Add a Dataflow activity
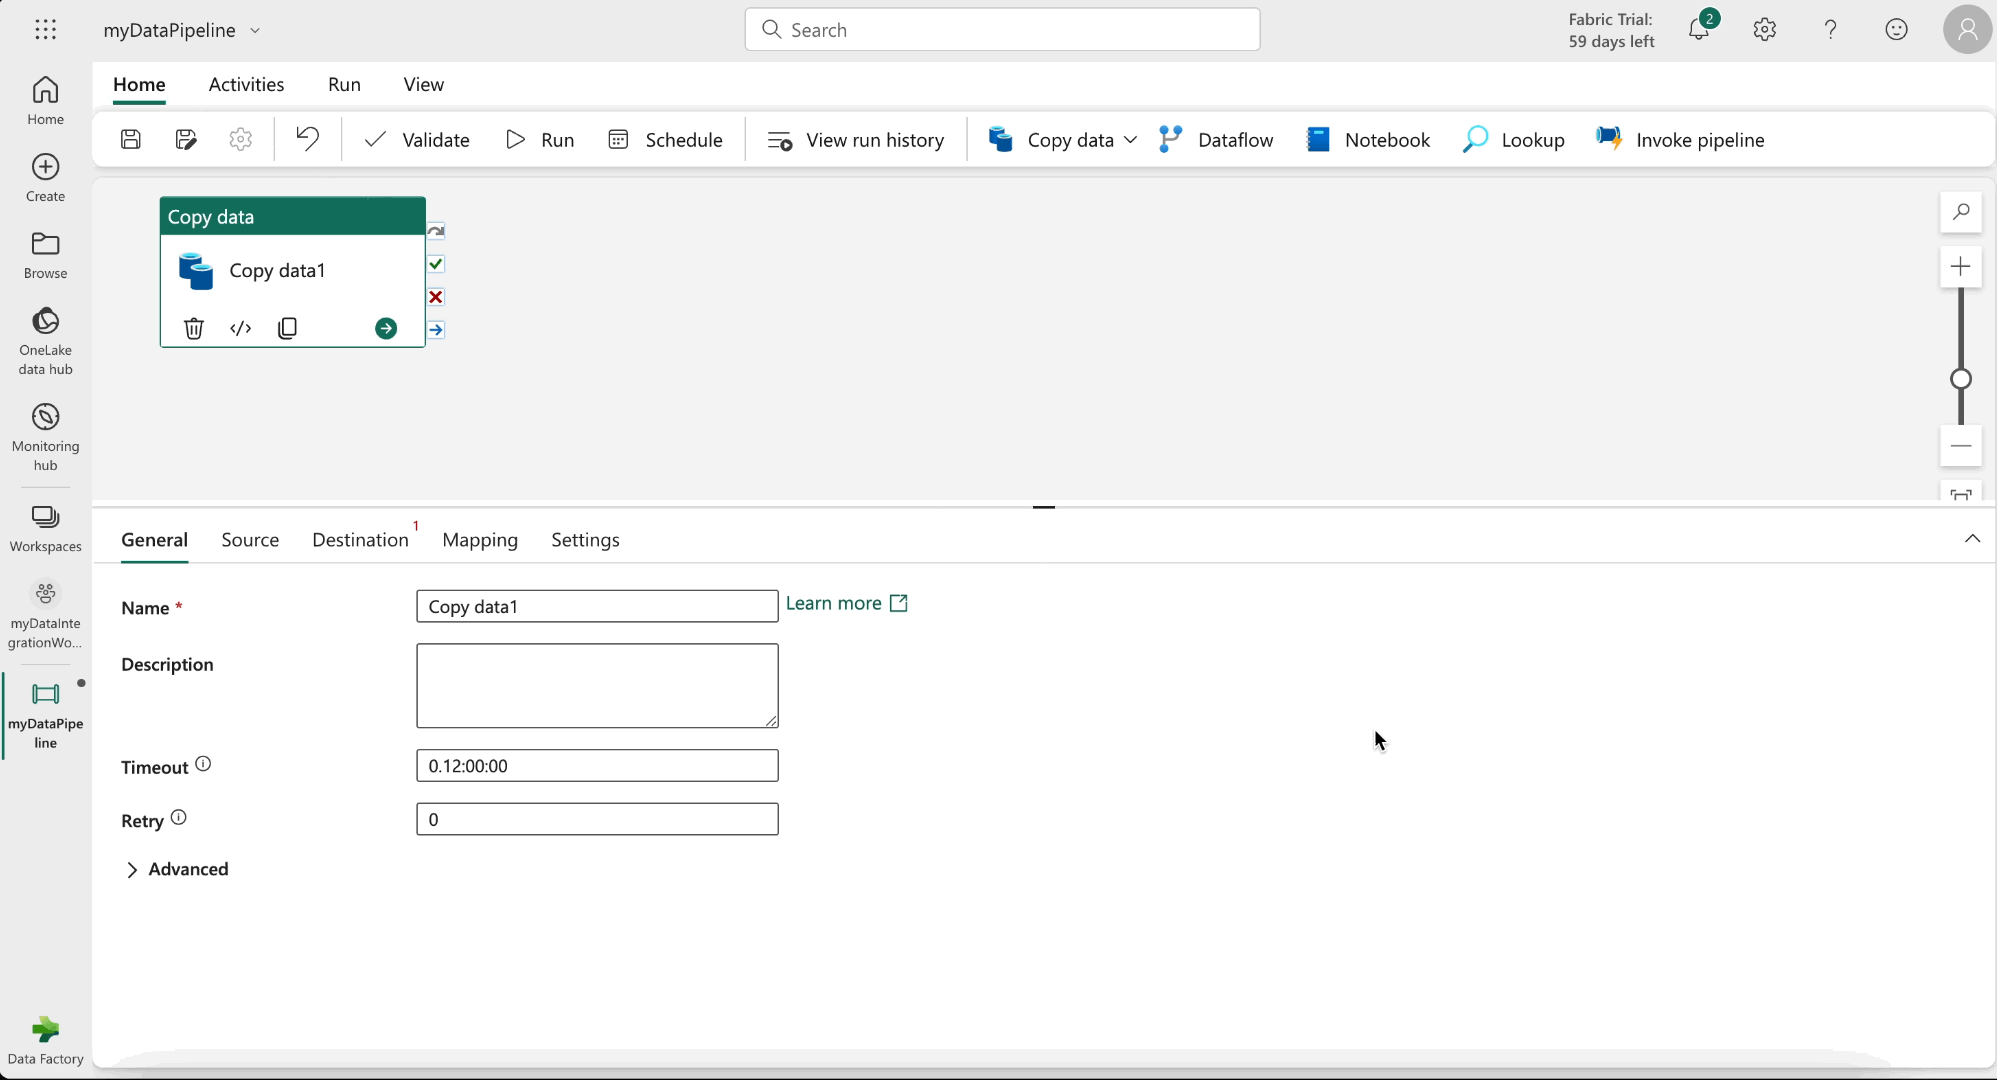 1216,140
